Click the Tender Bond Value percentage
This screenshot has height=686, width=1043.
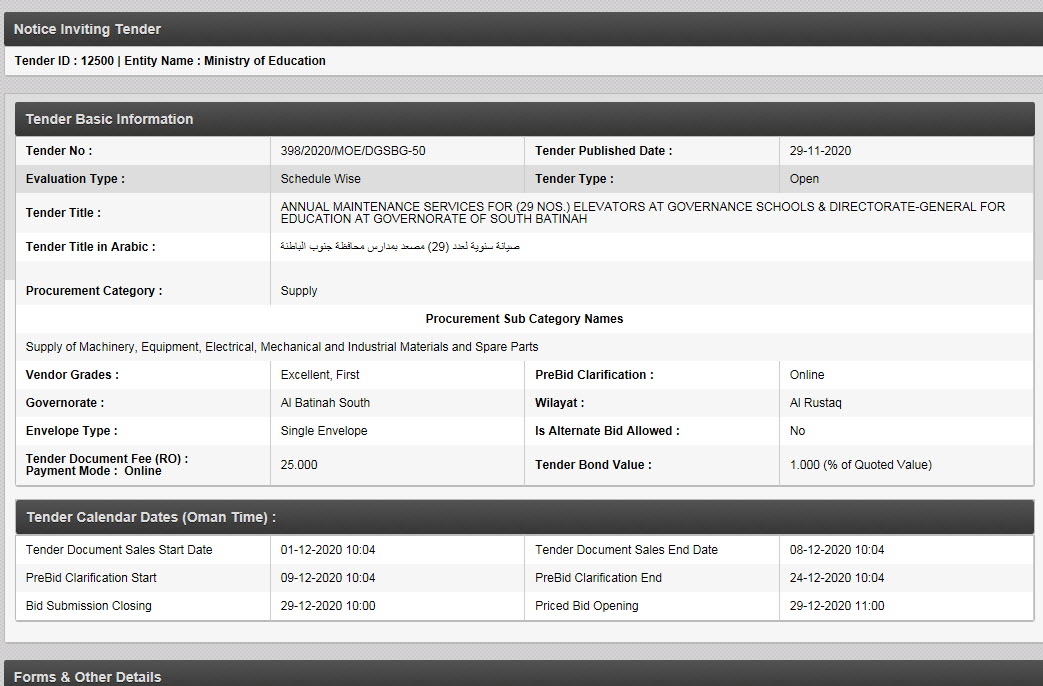click(860, 465)
